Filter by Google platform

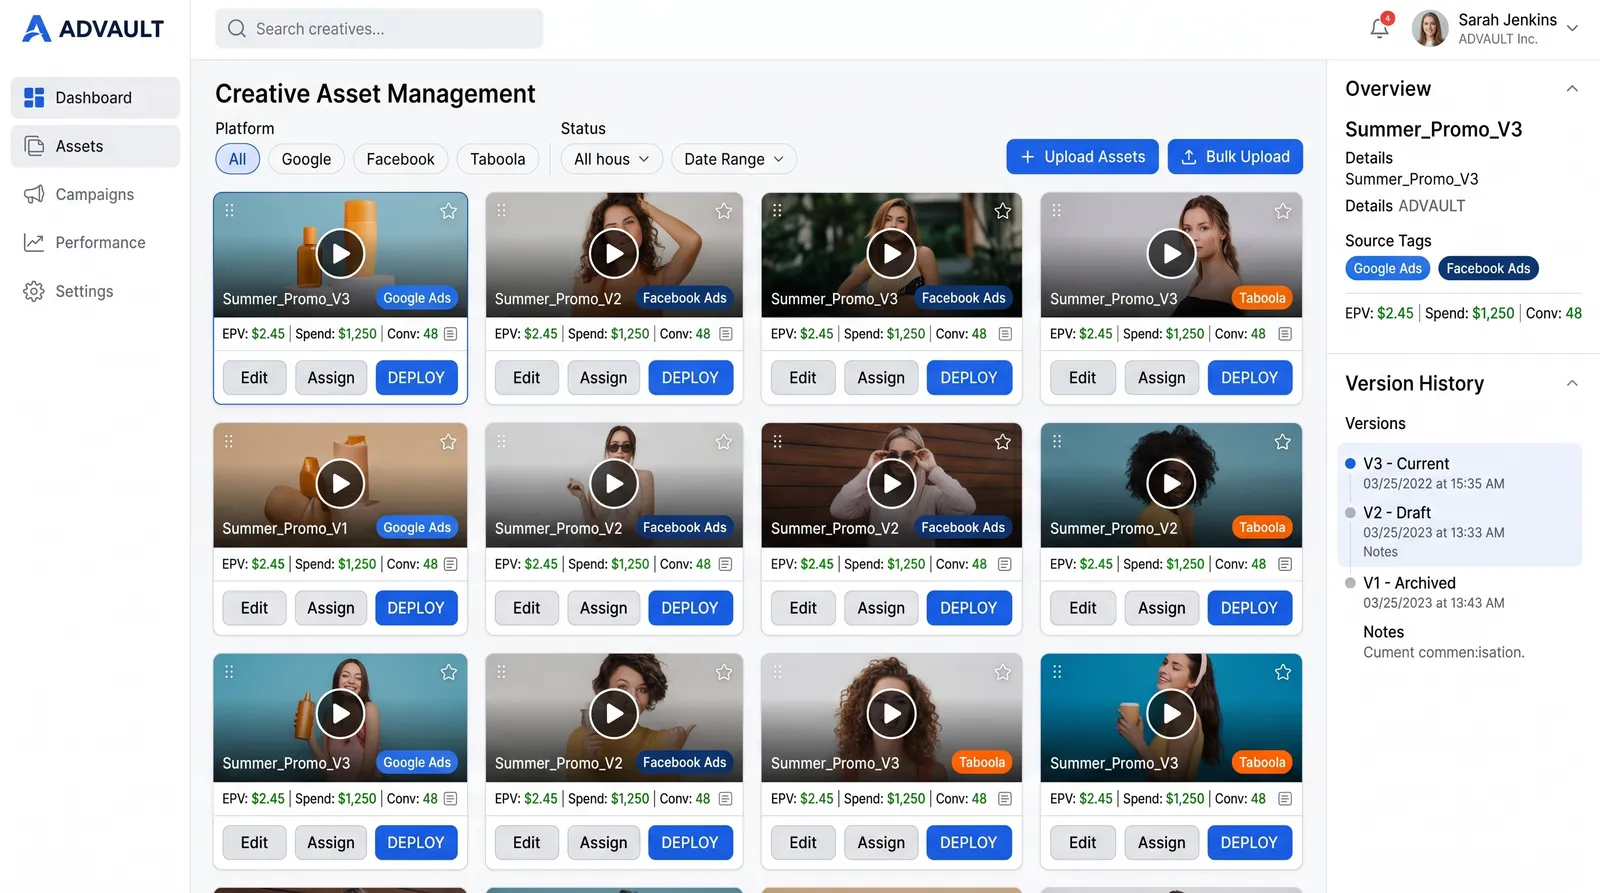(x=306, y=159)
